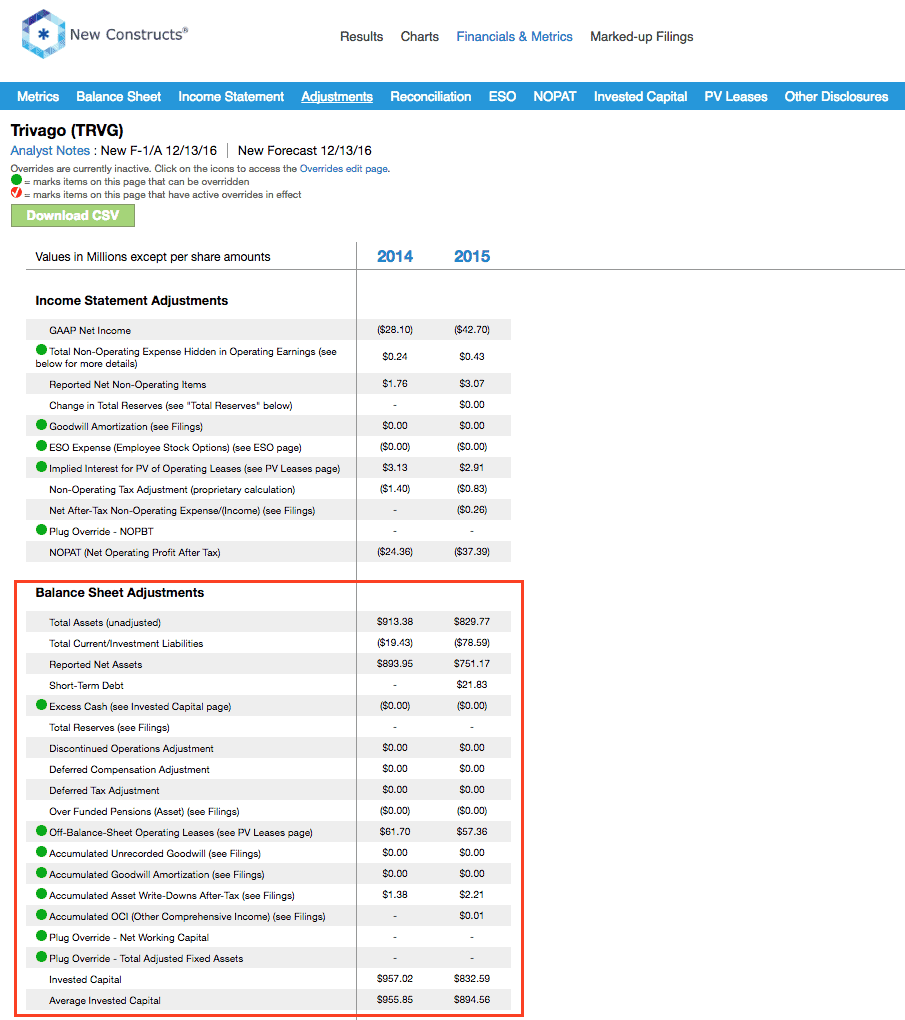Click the red checkmark active-override legend icon

[x=16, y=193]
